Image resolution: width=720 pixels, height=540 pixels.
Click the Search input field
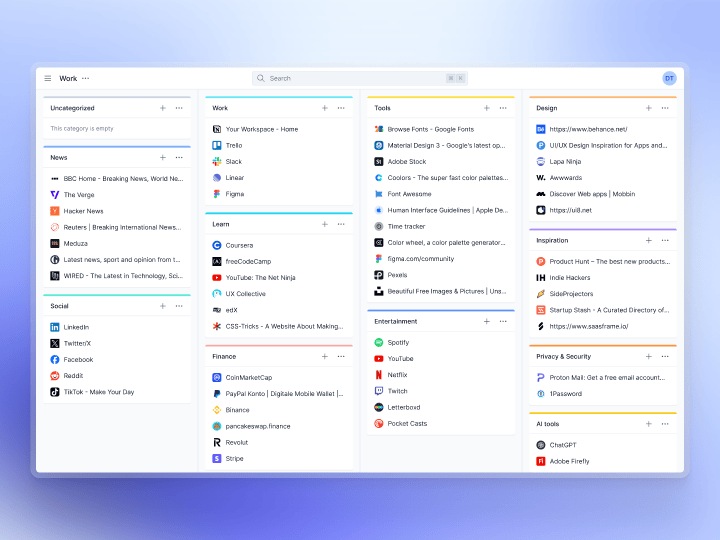(x=360, y=79)
